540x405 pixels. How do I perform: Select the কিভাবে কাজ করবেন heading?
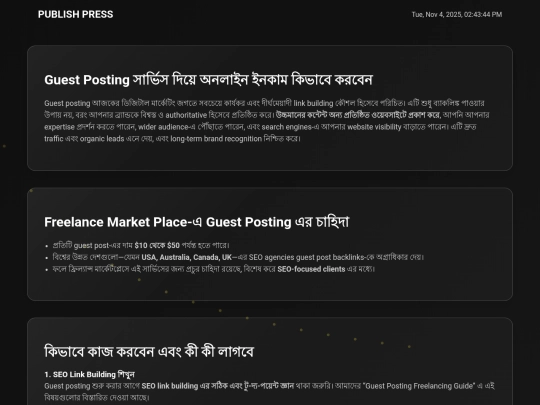click(x=149, y=352)
